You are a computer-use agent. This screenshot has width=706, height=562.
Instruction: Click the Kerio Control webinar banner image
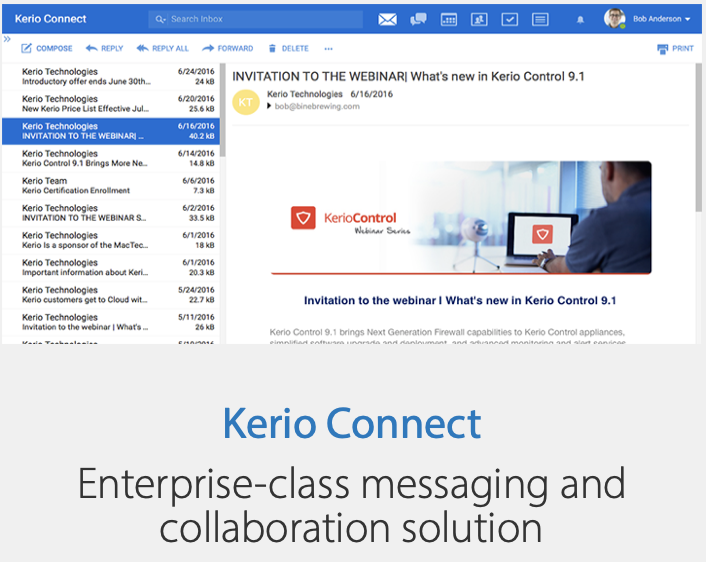pyautogui.click(x=461, y=218)
